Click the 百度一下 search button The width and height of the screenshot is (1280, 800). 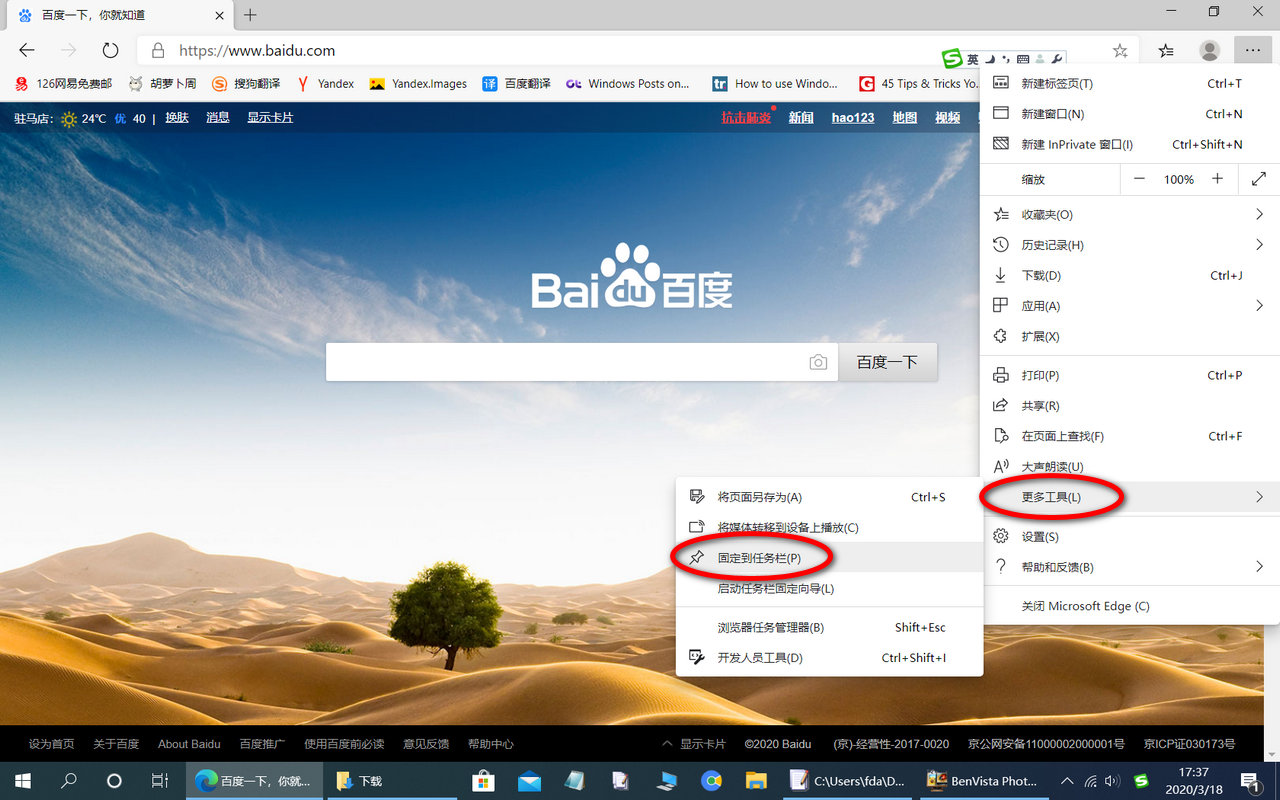pyautogui.click(x=888, y=362)
